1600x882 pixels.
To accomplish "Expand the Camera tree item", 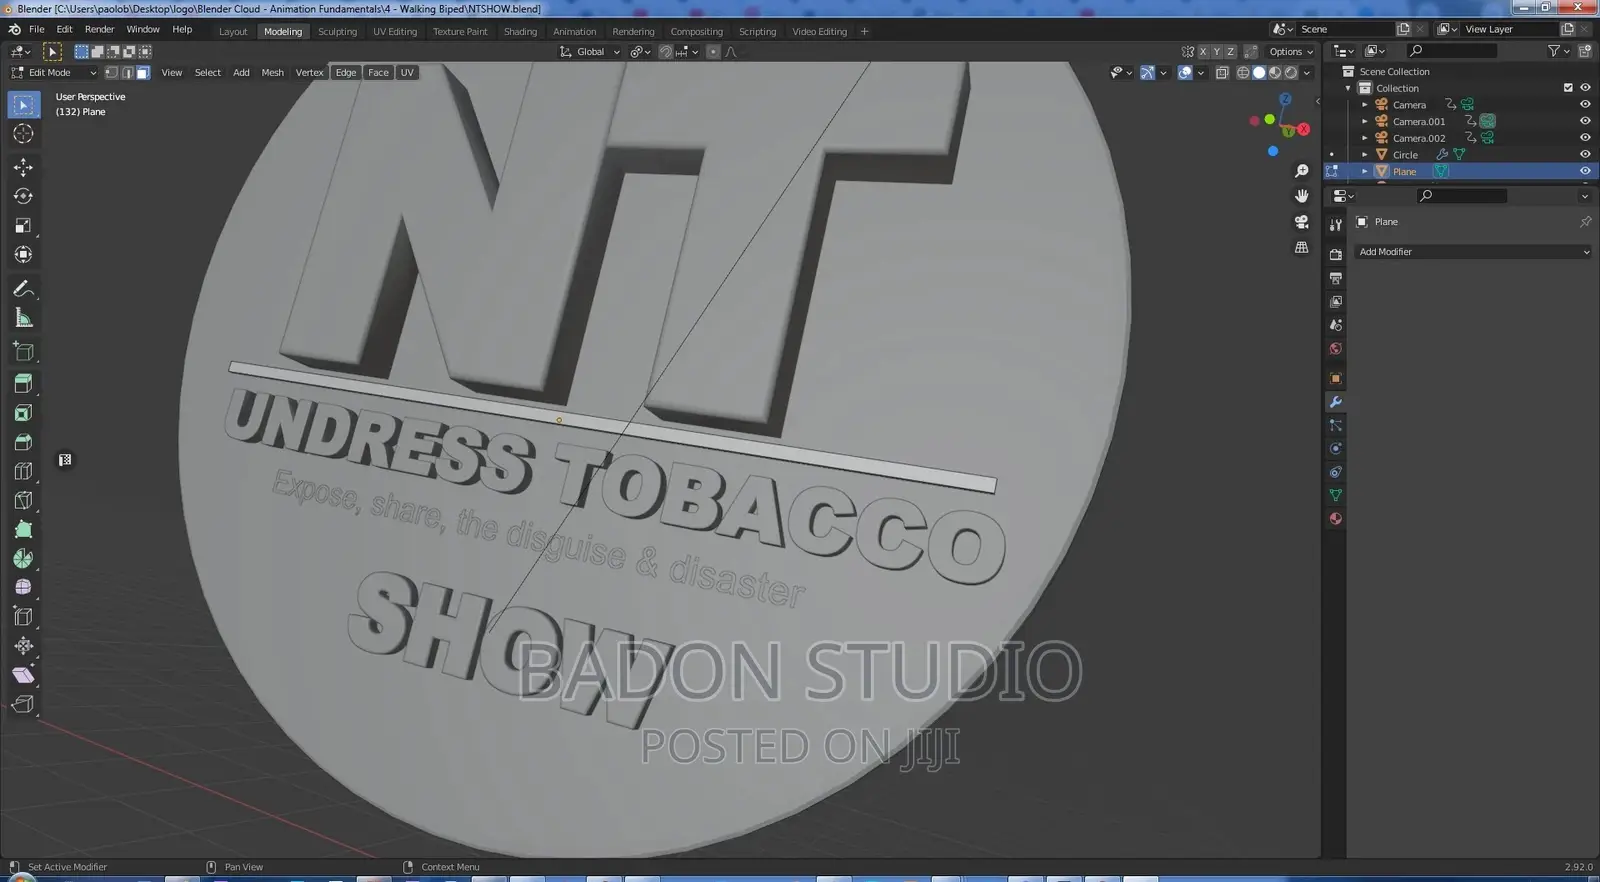I will point(1364,105).
